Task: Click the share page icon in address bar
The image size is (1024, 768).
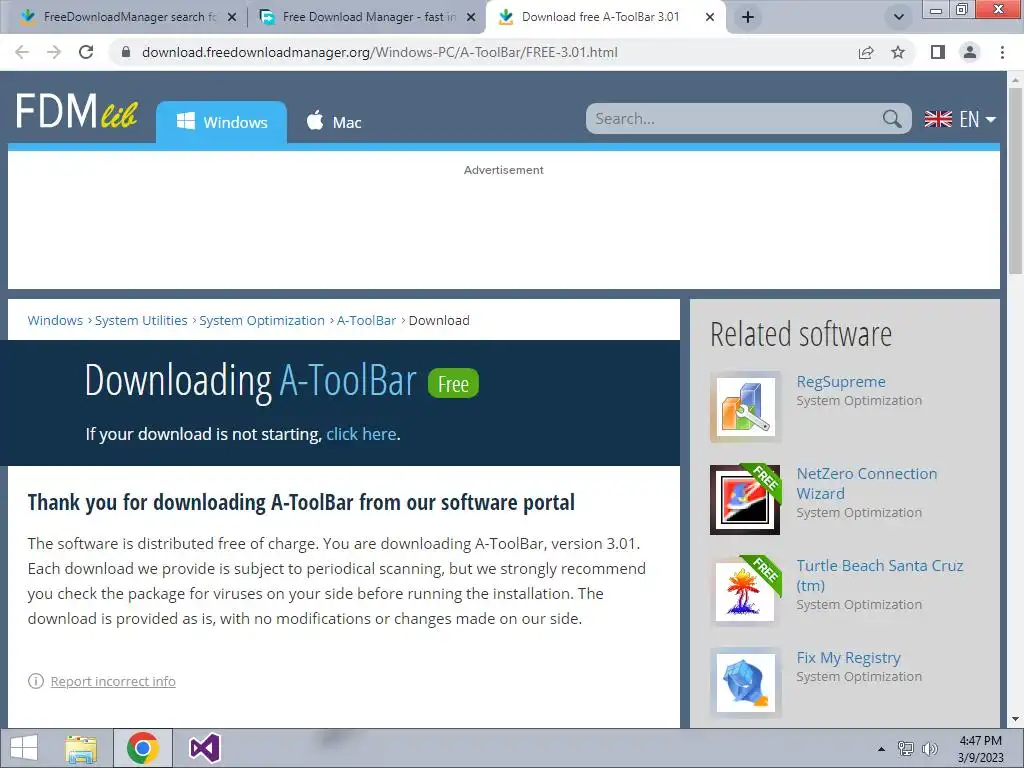Action: pos(866,52)
